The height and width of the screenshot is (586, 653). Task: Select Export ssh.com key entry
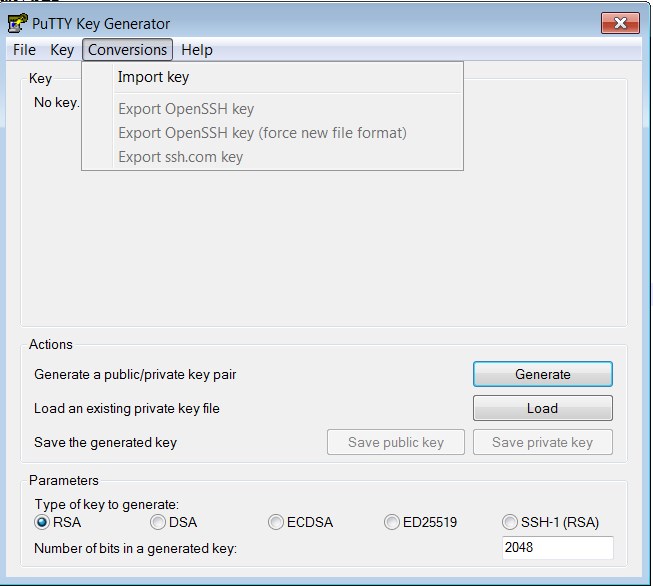(272, 157)
